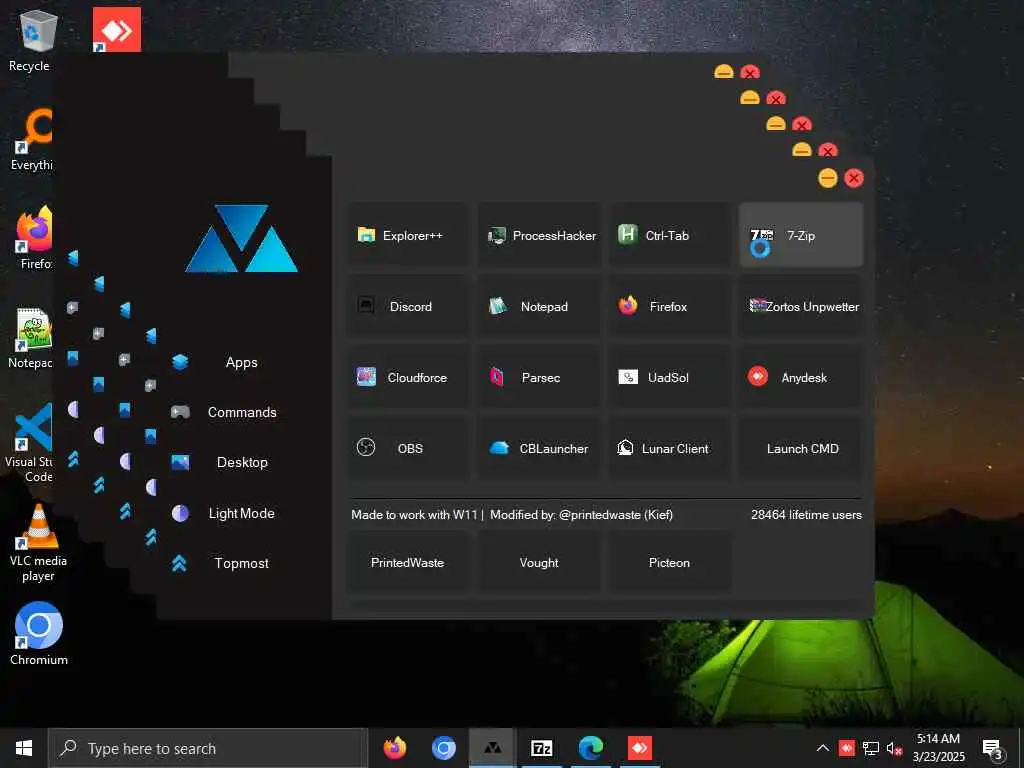Read the 28464 lifetime users text
Image resolution: width=1024 pixels, height=768 pixels.
point(806,515)
